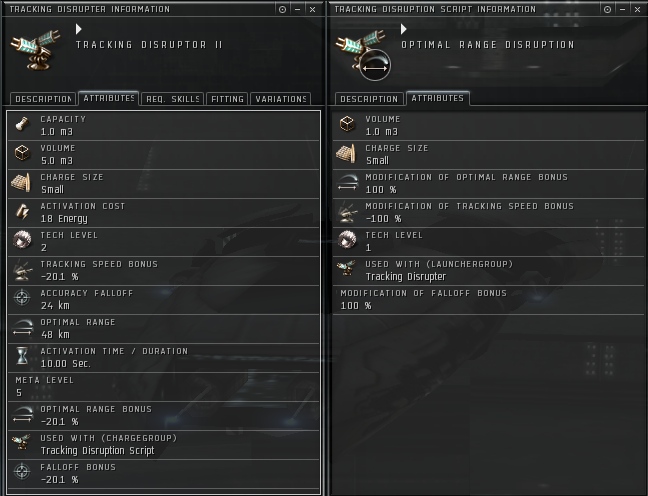Open Description tab in script window
Screen dimensions: 648x496
(x=369, y=99)
